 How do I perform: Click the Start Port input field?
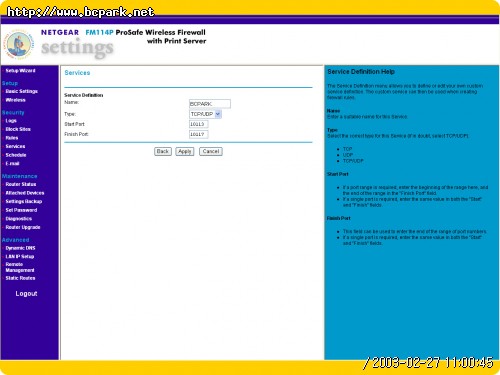pyautogui.click(x=199, y=124)
